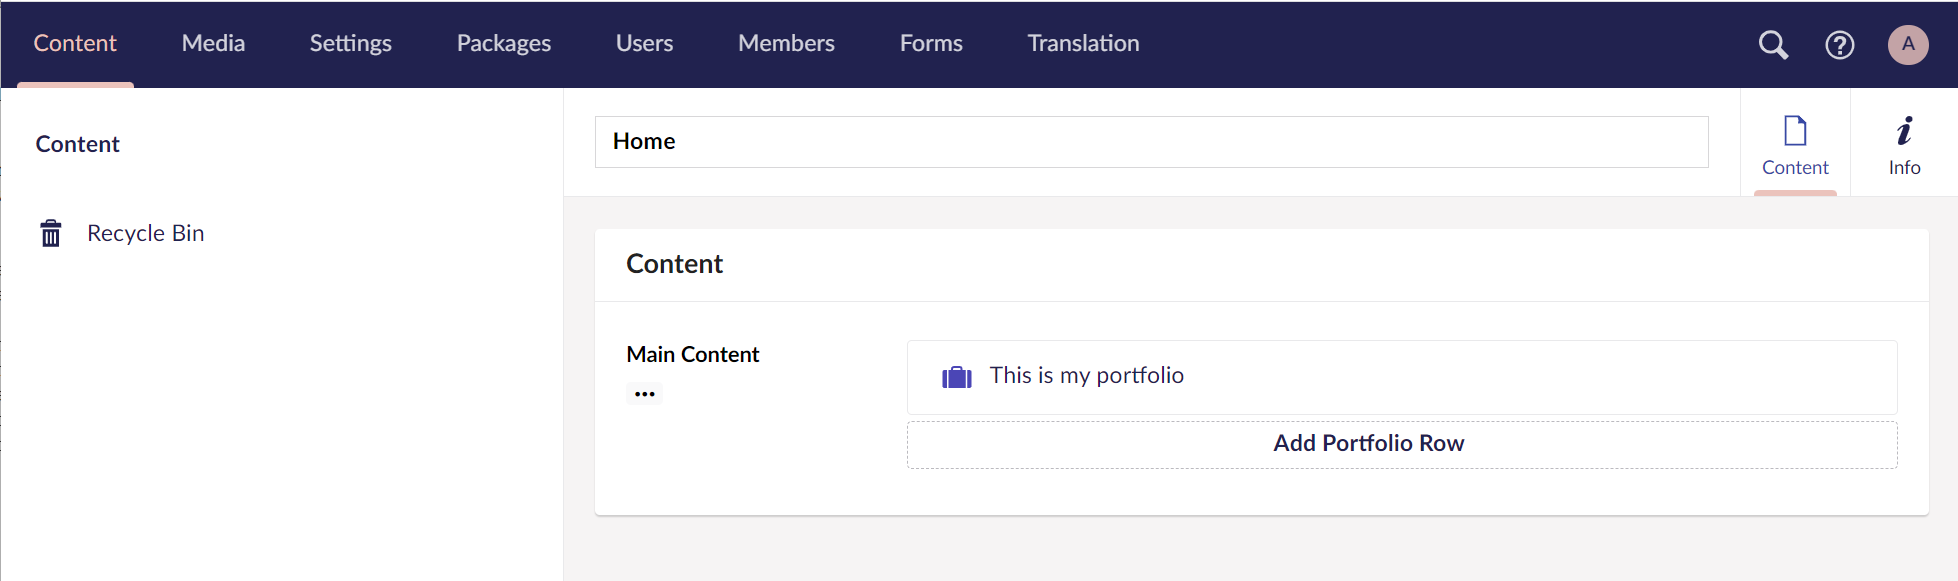Open the 'This is my portfolio' row
Image resolution: width=1958 pixels, height=581 pixels.
(1402, 377)
